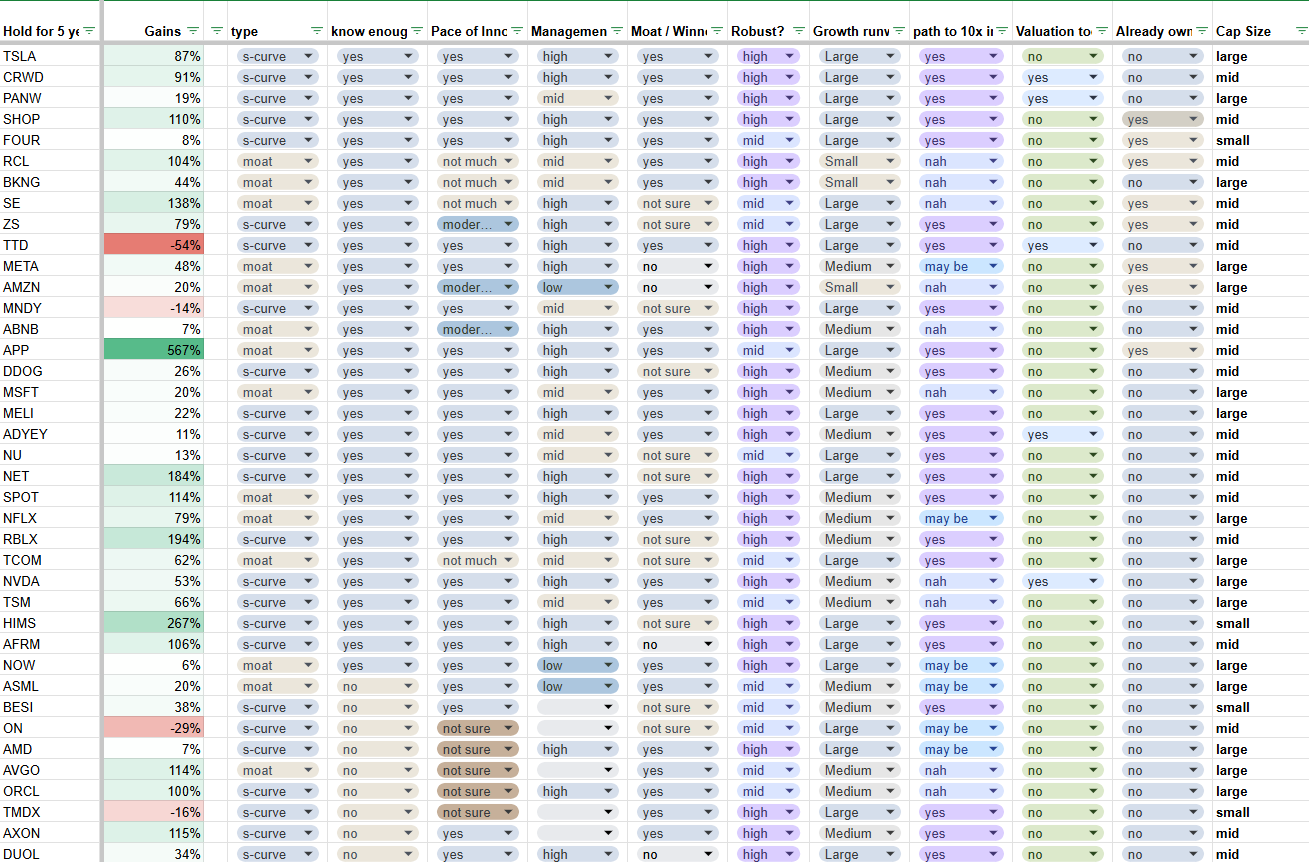Image resolution: width=1309 pixels, height=862 pixels.
Task: Open AMZN row's low management dropdown
Action: [x=578, y=287]
